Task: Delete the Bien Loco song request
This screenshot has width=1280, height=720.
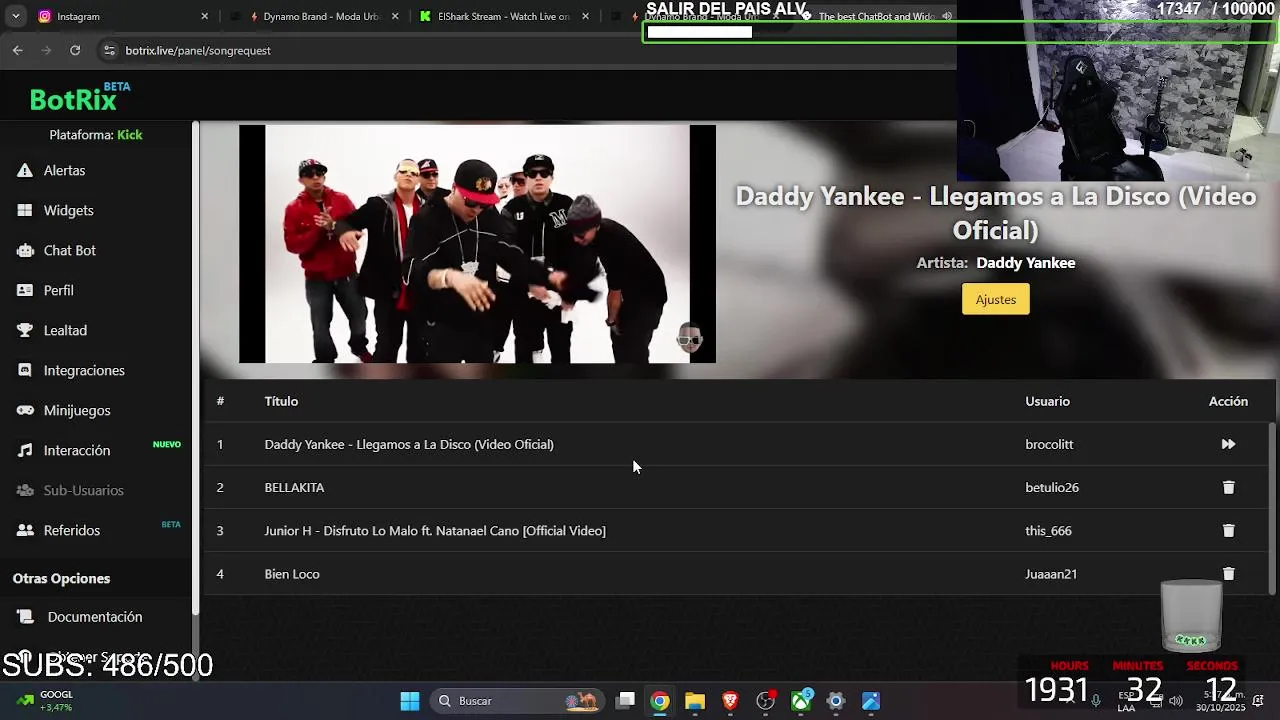Action: [x=1228, y=574]
